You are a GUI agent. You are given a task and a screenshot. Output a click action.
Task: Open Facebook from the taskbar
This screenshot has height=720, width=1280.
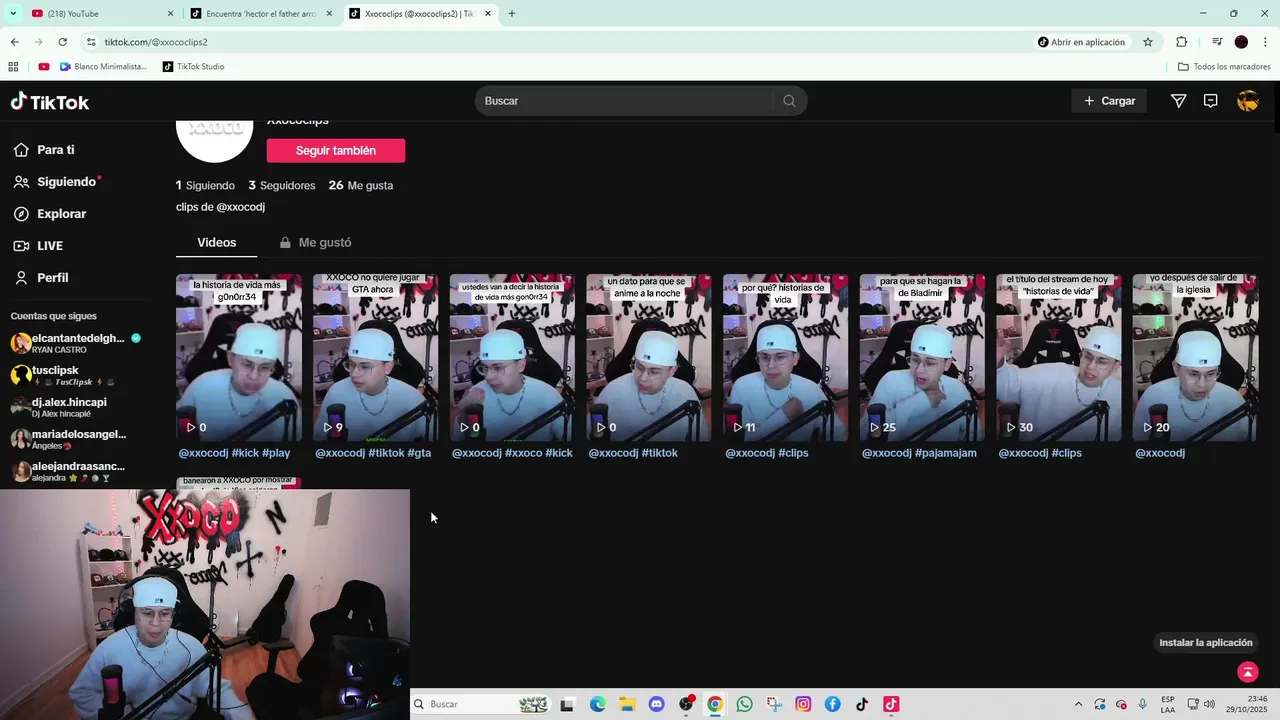832,704
